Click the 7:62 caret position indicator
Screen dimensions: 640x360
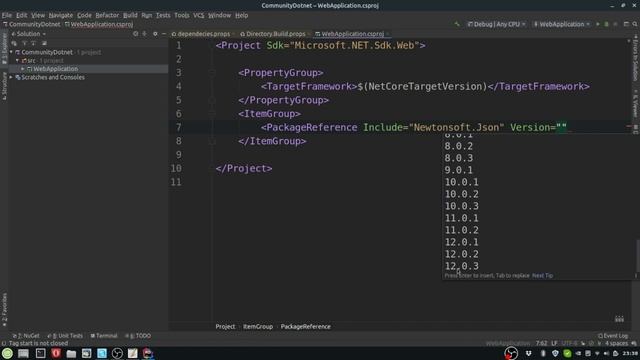[541, 343]
